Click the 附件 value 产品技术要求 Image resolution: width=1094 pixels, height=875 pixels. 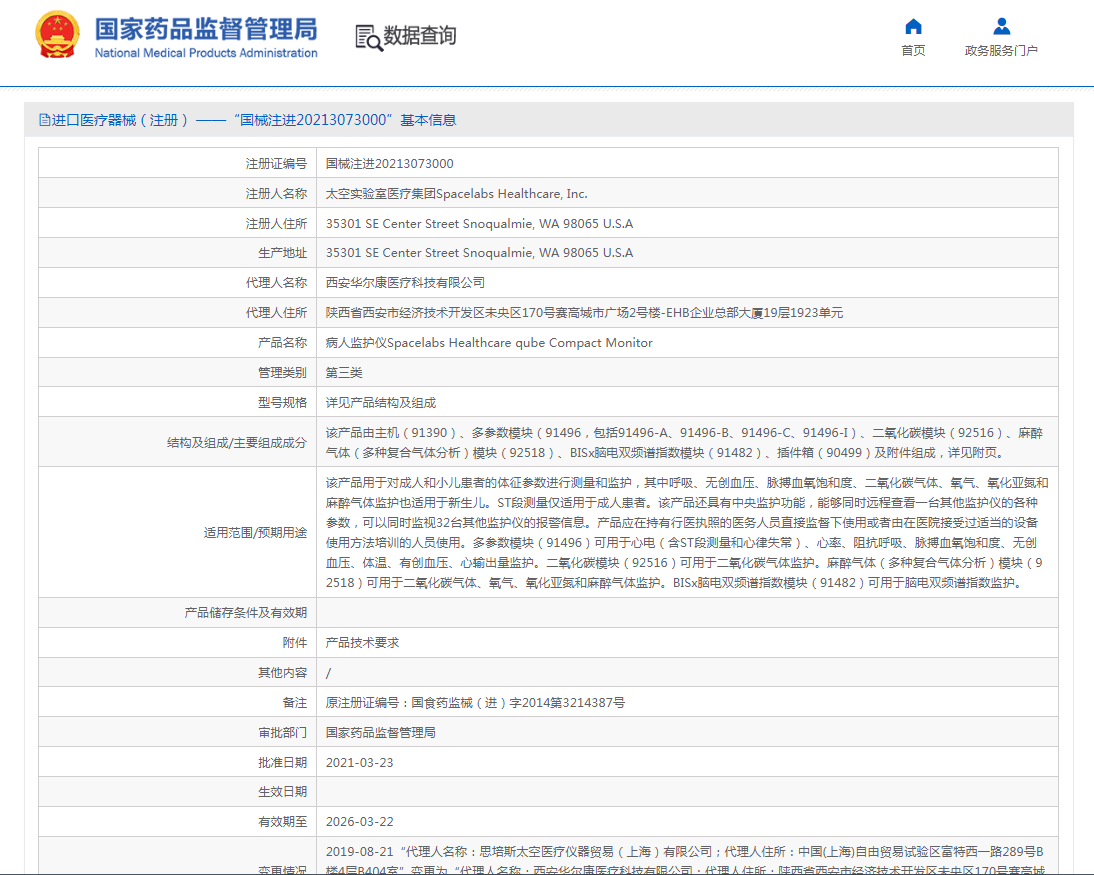tap(362, 643)
